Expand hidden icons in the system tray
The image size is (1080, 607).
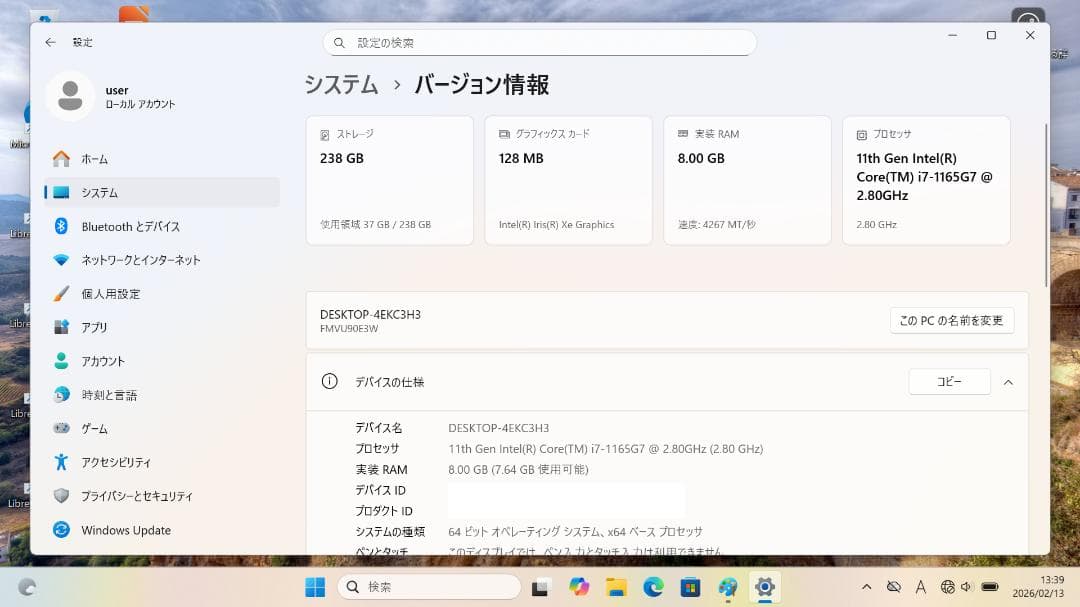tap(867, 587)
